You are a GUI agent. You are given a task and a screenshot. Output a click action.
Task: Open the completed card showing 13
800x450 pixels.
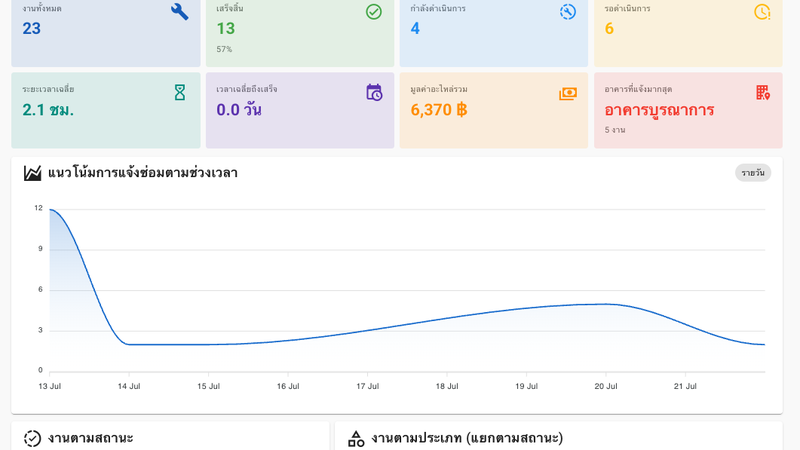tap(300, 33)
